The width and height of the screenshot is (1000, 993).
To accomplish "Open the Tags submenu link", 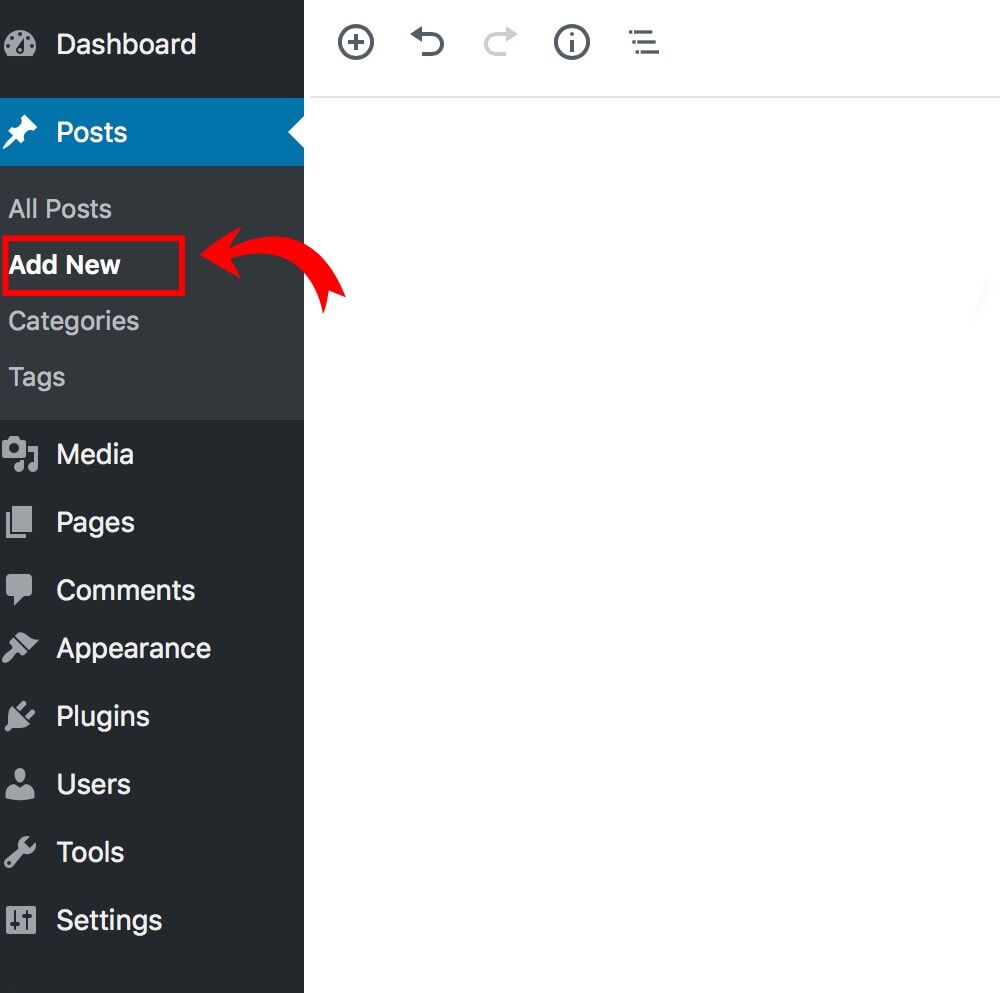I will (37, 377).
